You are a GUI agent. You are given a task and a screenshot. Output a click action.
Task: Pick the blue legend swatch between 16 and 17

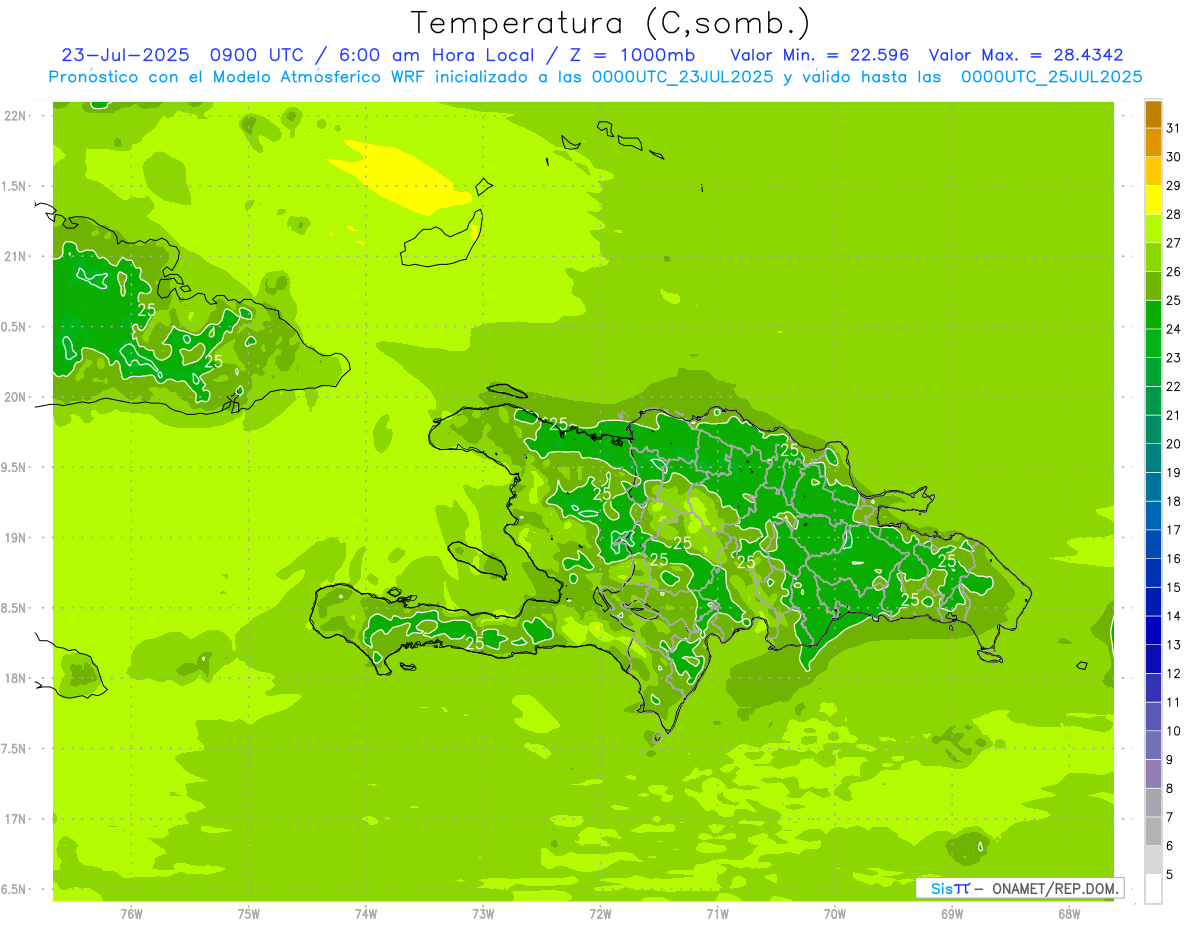click(x=1153, y=544)
